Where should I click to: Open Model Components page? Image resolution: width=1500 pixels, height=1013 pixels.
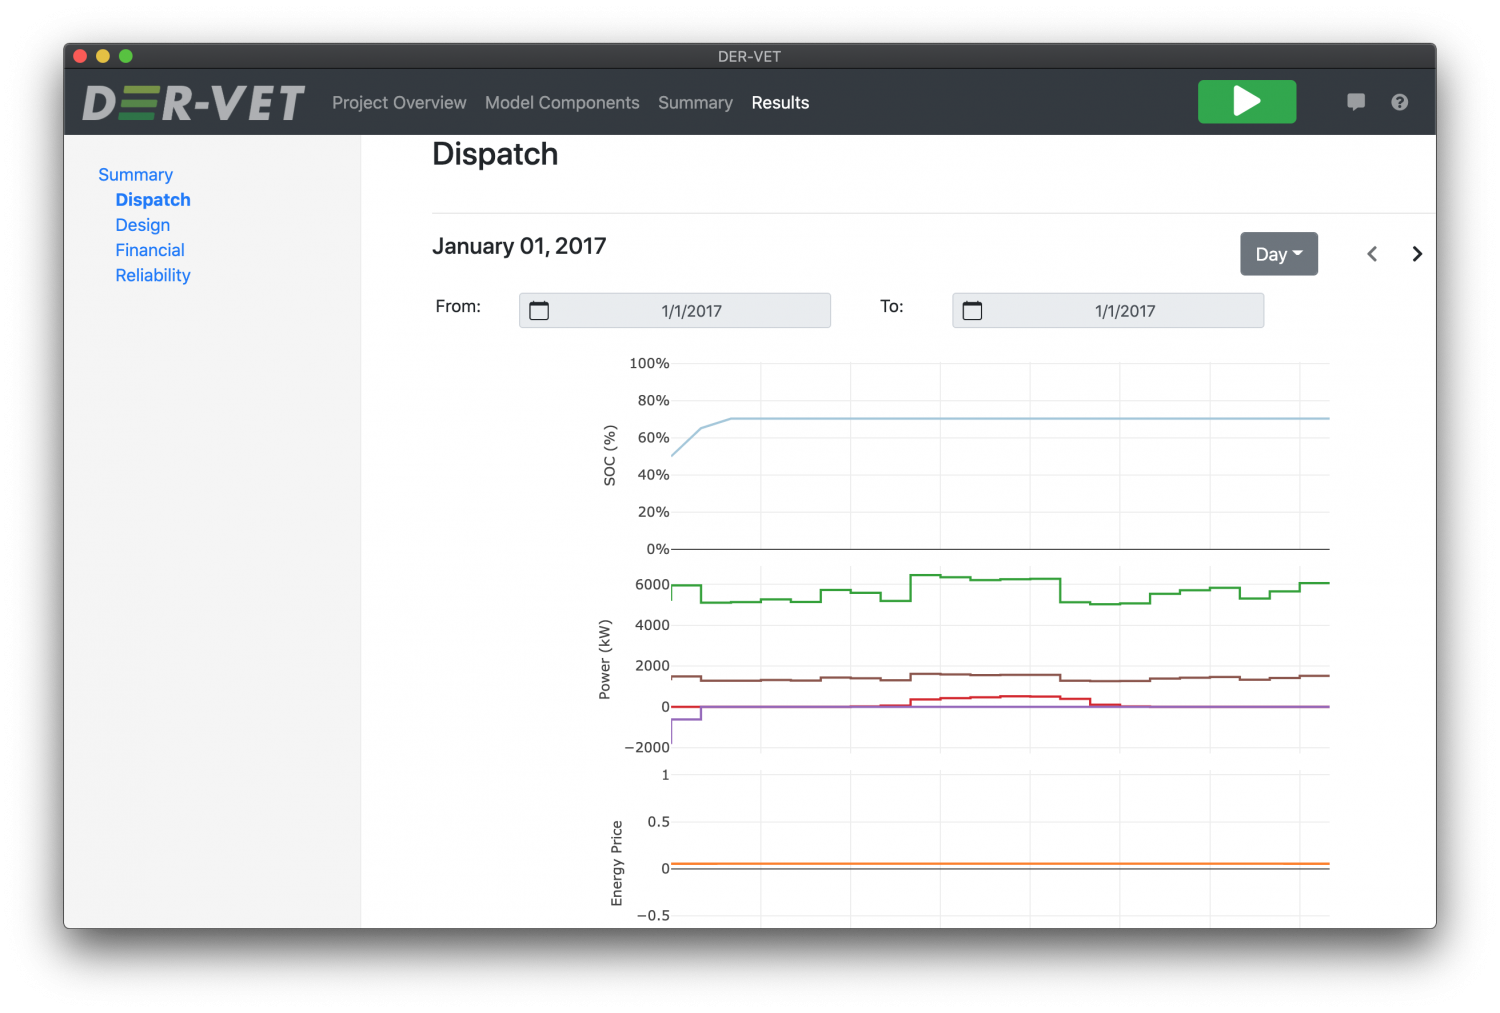(x=562, y=102)
